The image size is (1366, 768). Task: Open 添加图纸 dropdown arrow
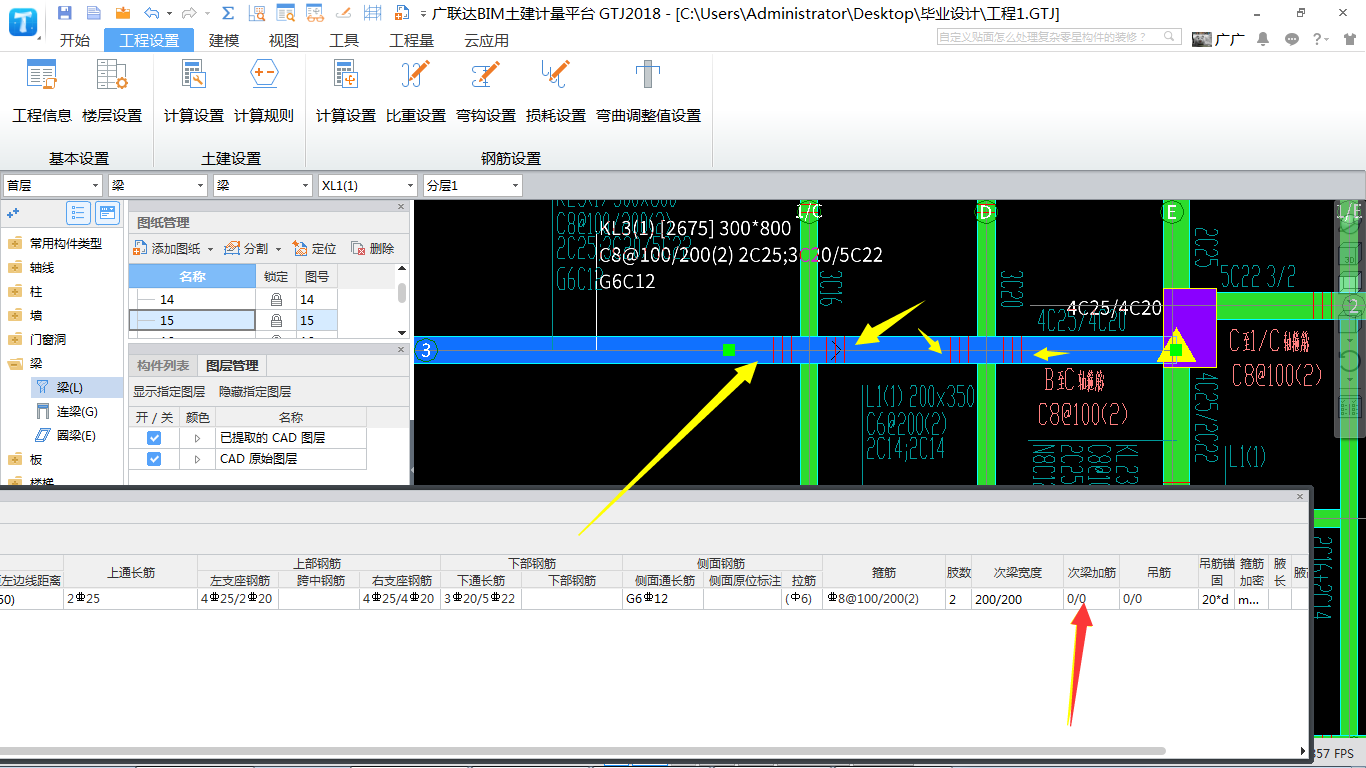(210, 249)
